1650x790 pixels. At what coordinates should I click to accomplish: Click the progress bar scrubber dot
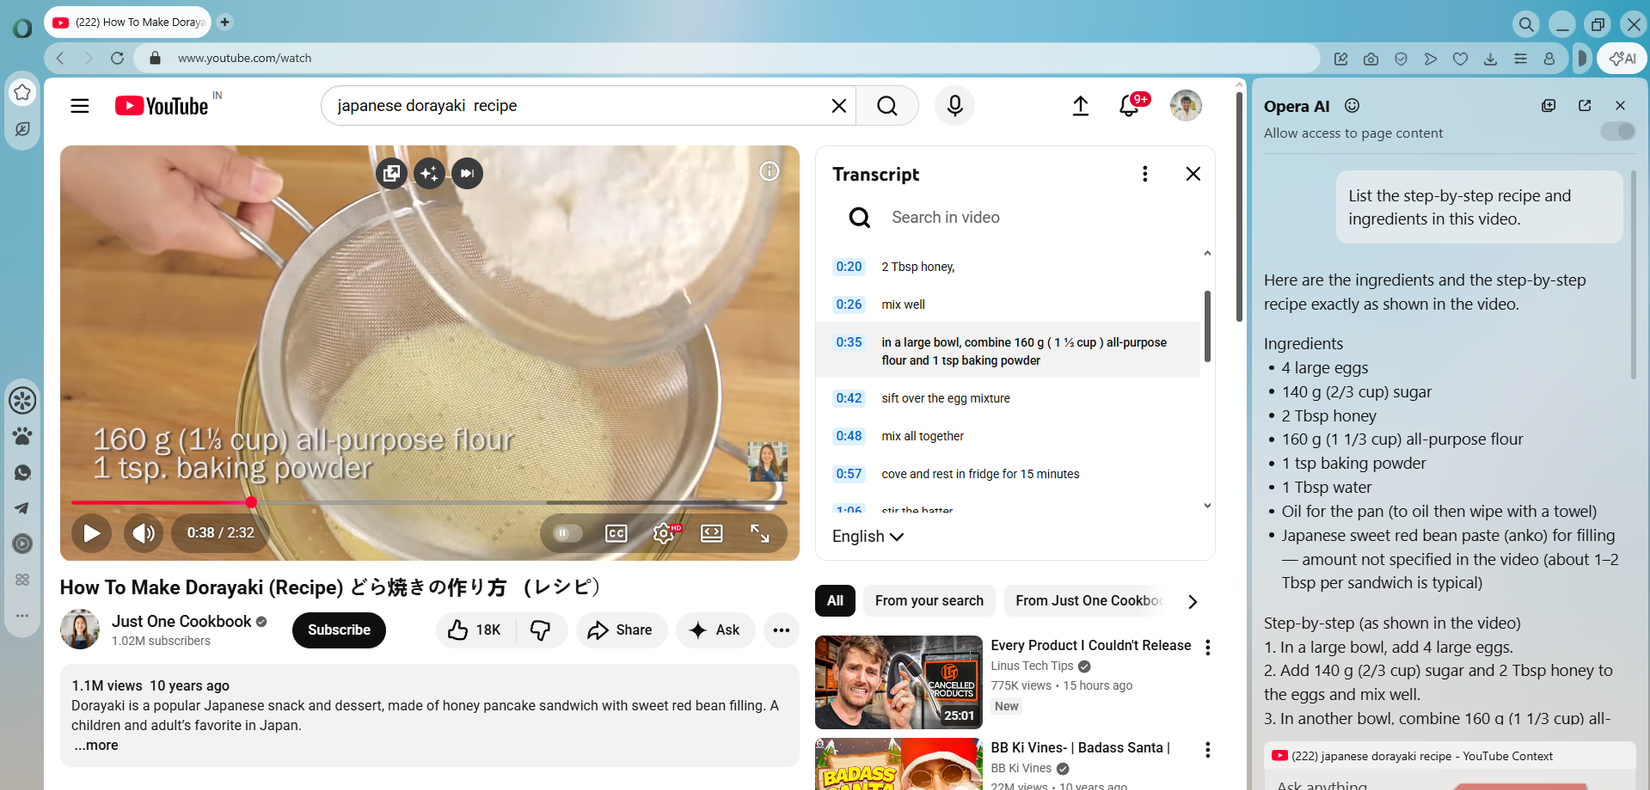(x=251, y=502)
